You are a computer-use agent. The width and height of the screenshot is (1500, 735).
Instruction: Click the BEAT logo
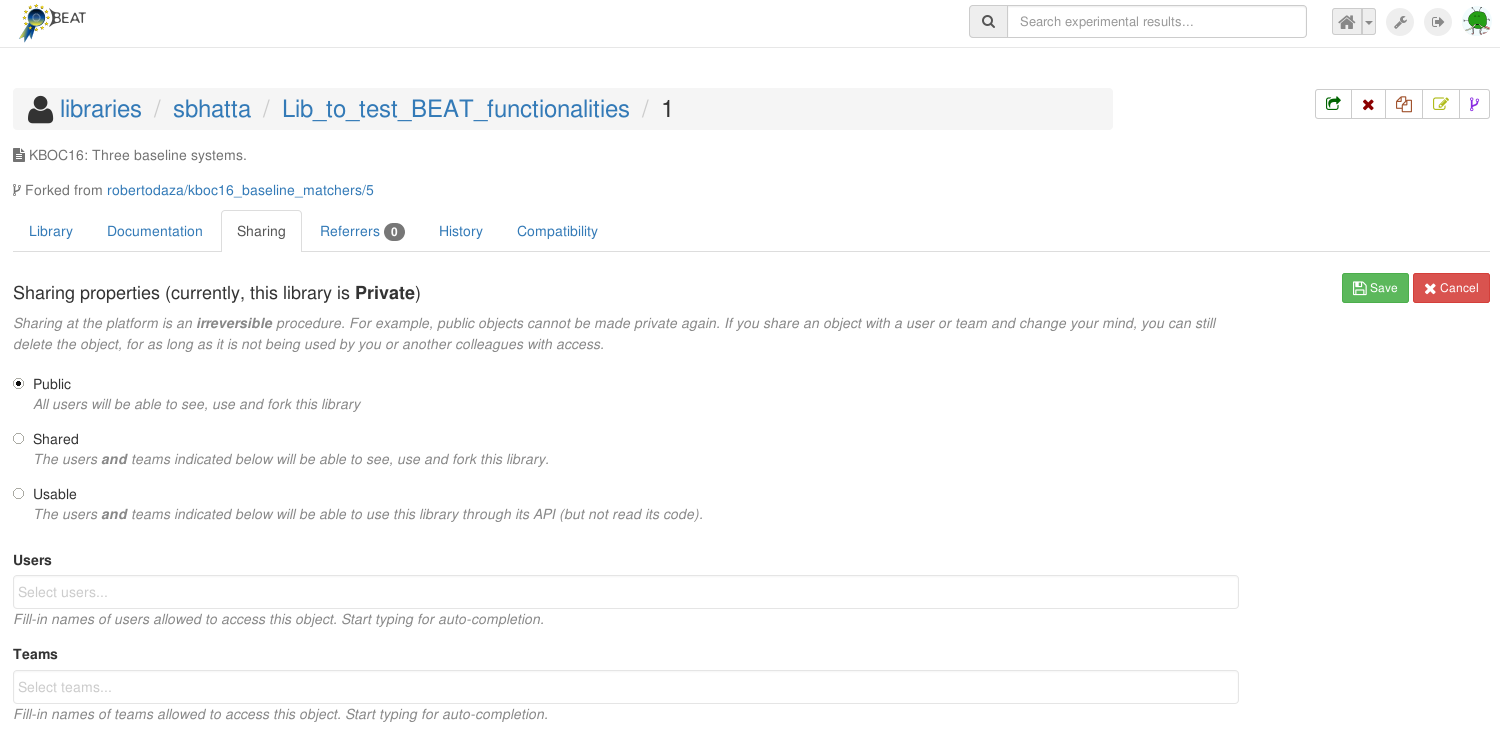(x=53, y=21)
